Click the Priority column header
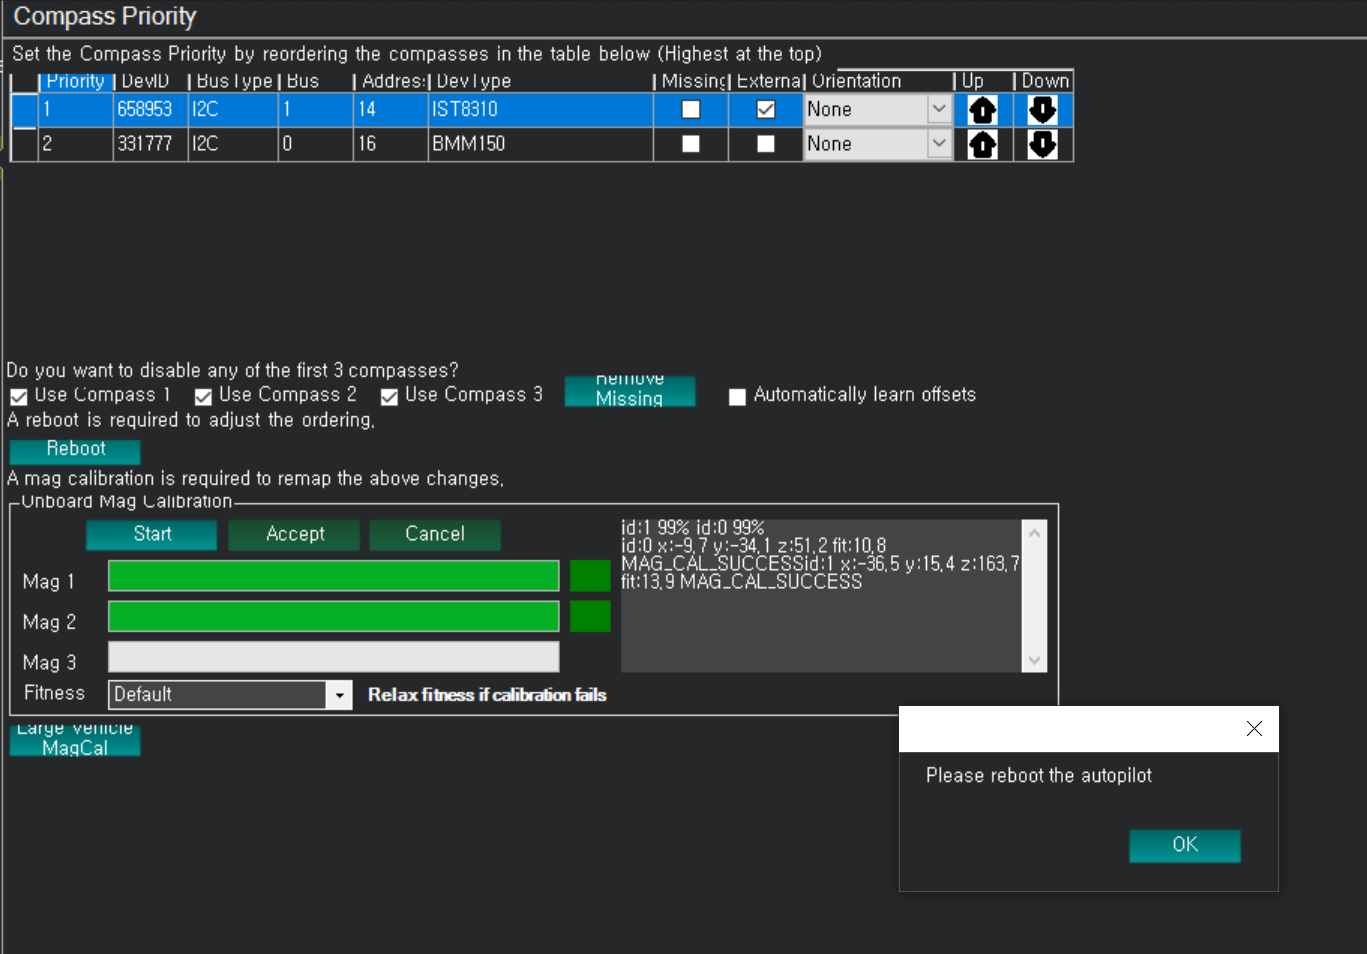This screenshot has width=1367, height=954. pyautogui.click(x=76, y=82)
